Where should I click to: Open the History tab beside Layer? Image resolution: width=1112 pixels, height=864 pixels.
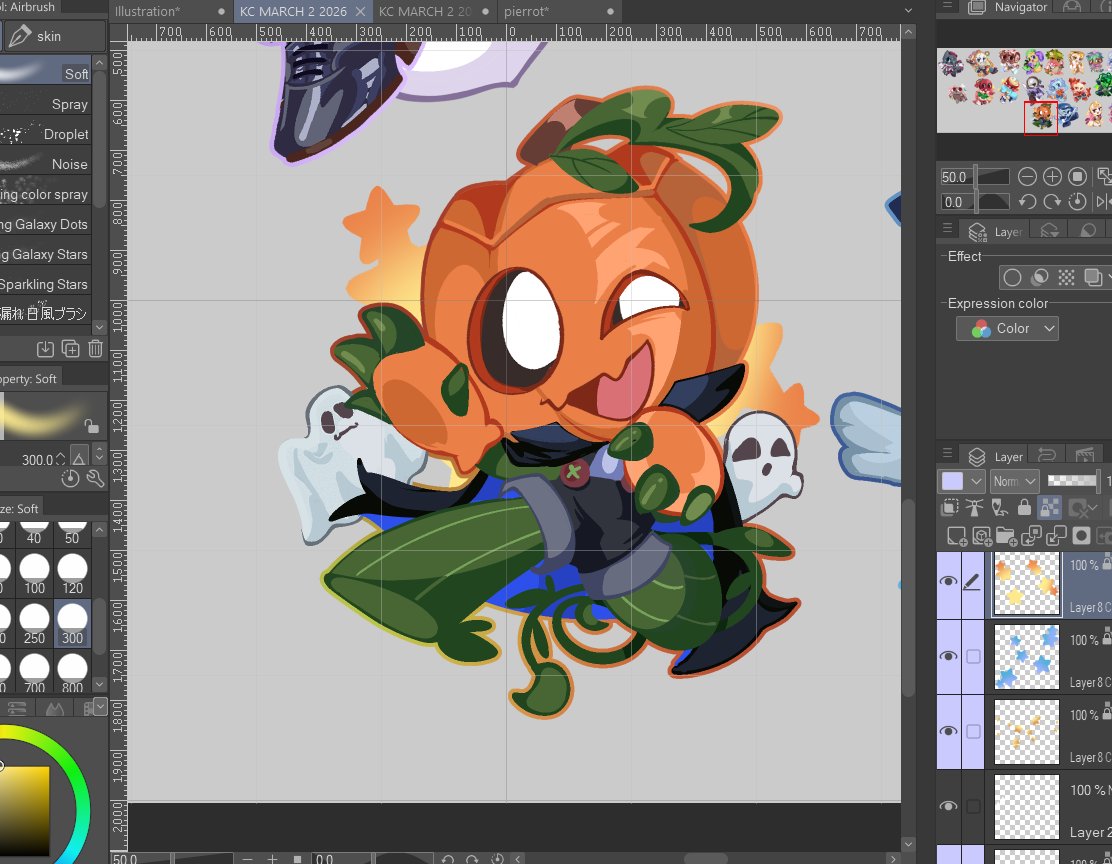coord(1047,455)
